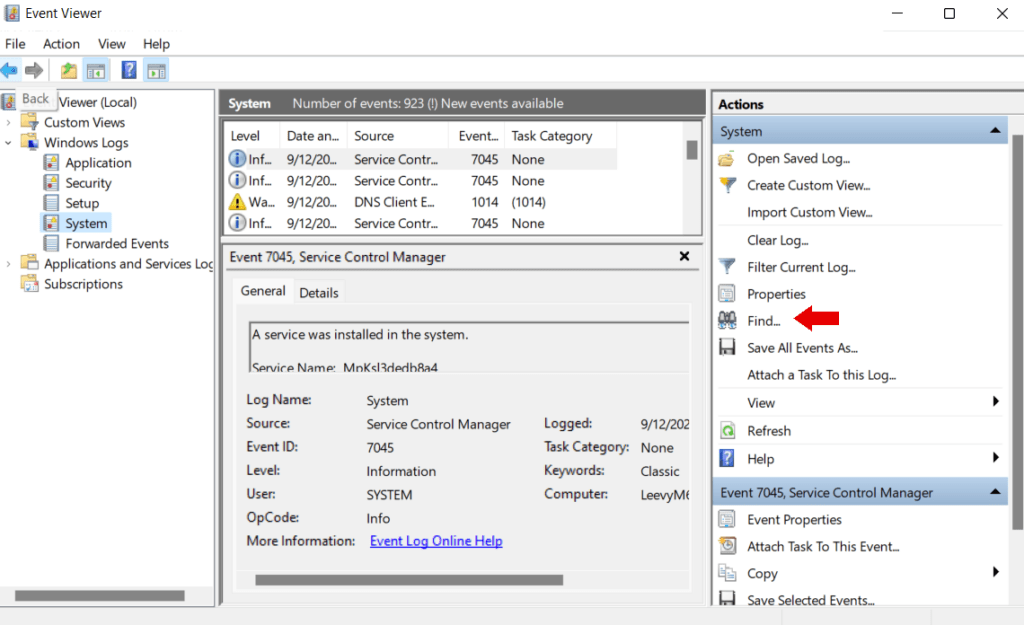The image size is (1024, 625).
Task: Copy the selected event
Action: point(761,573)
